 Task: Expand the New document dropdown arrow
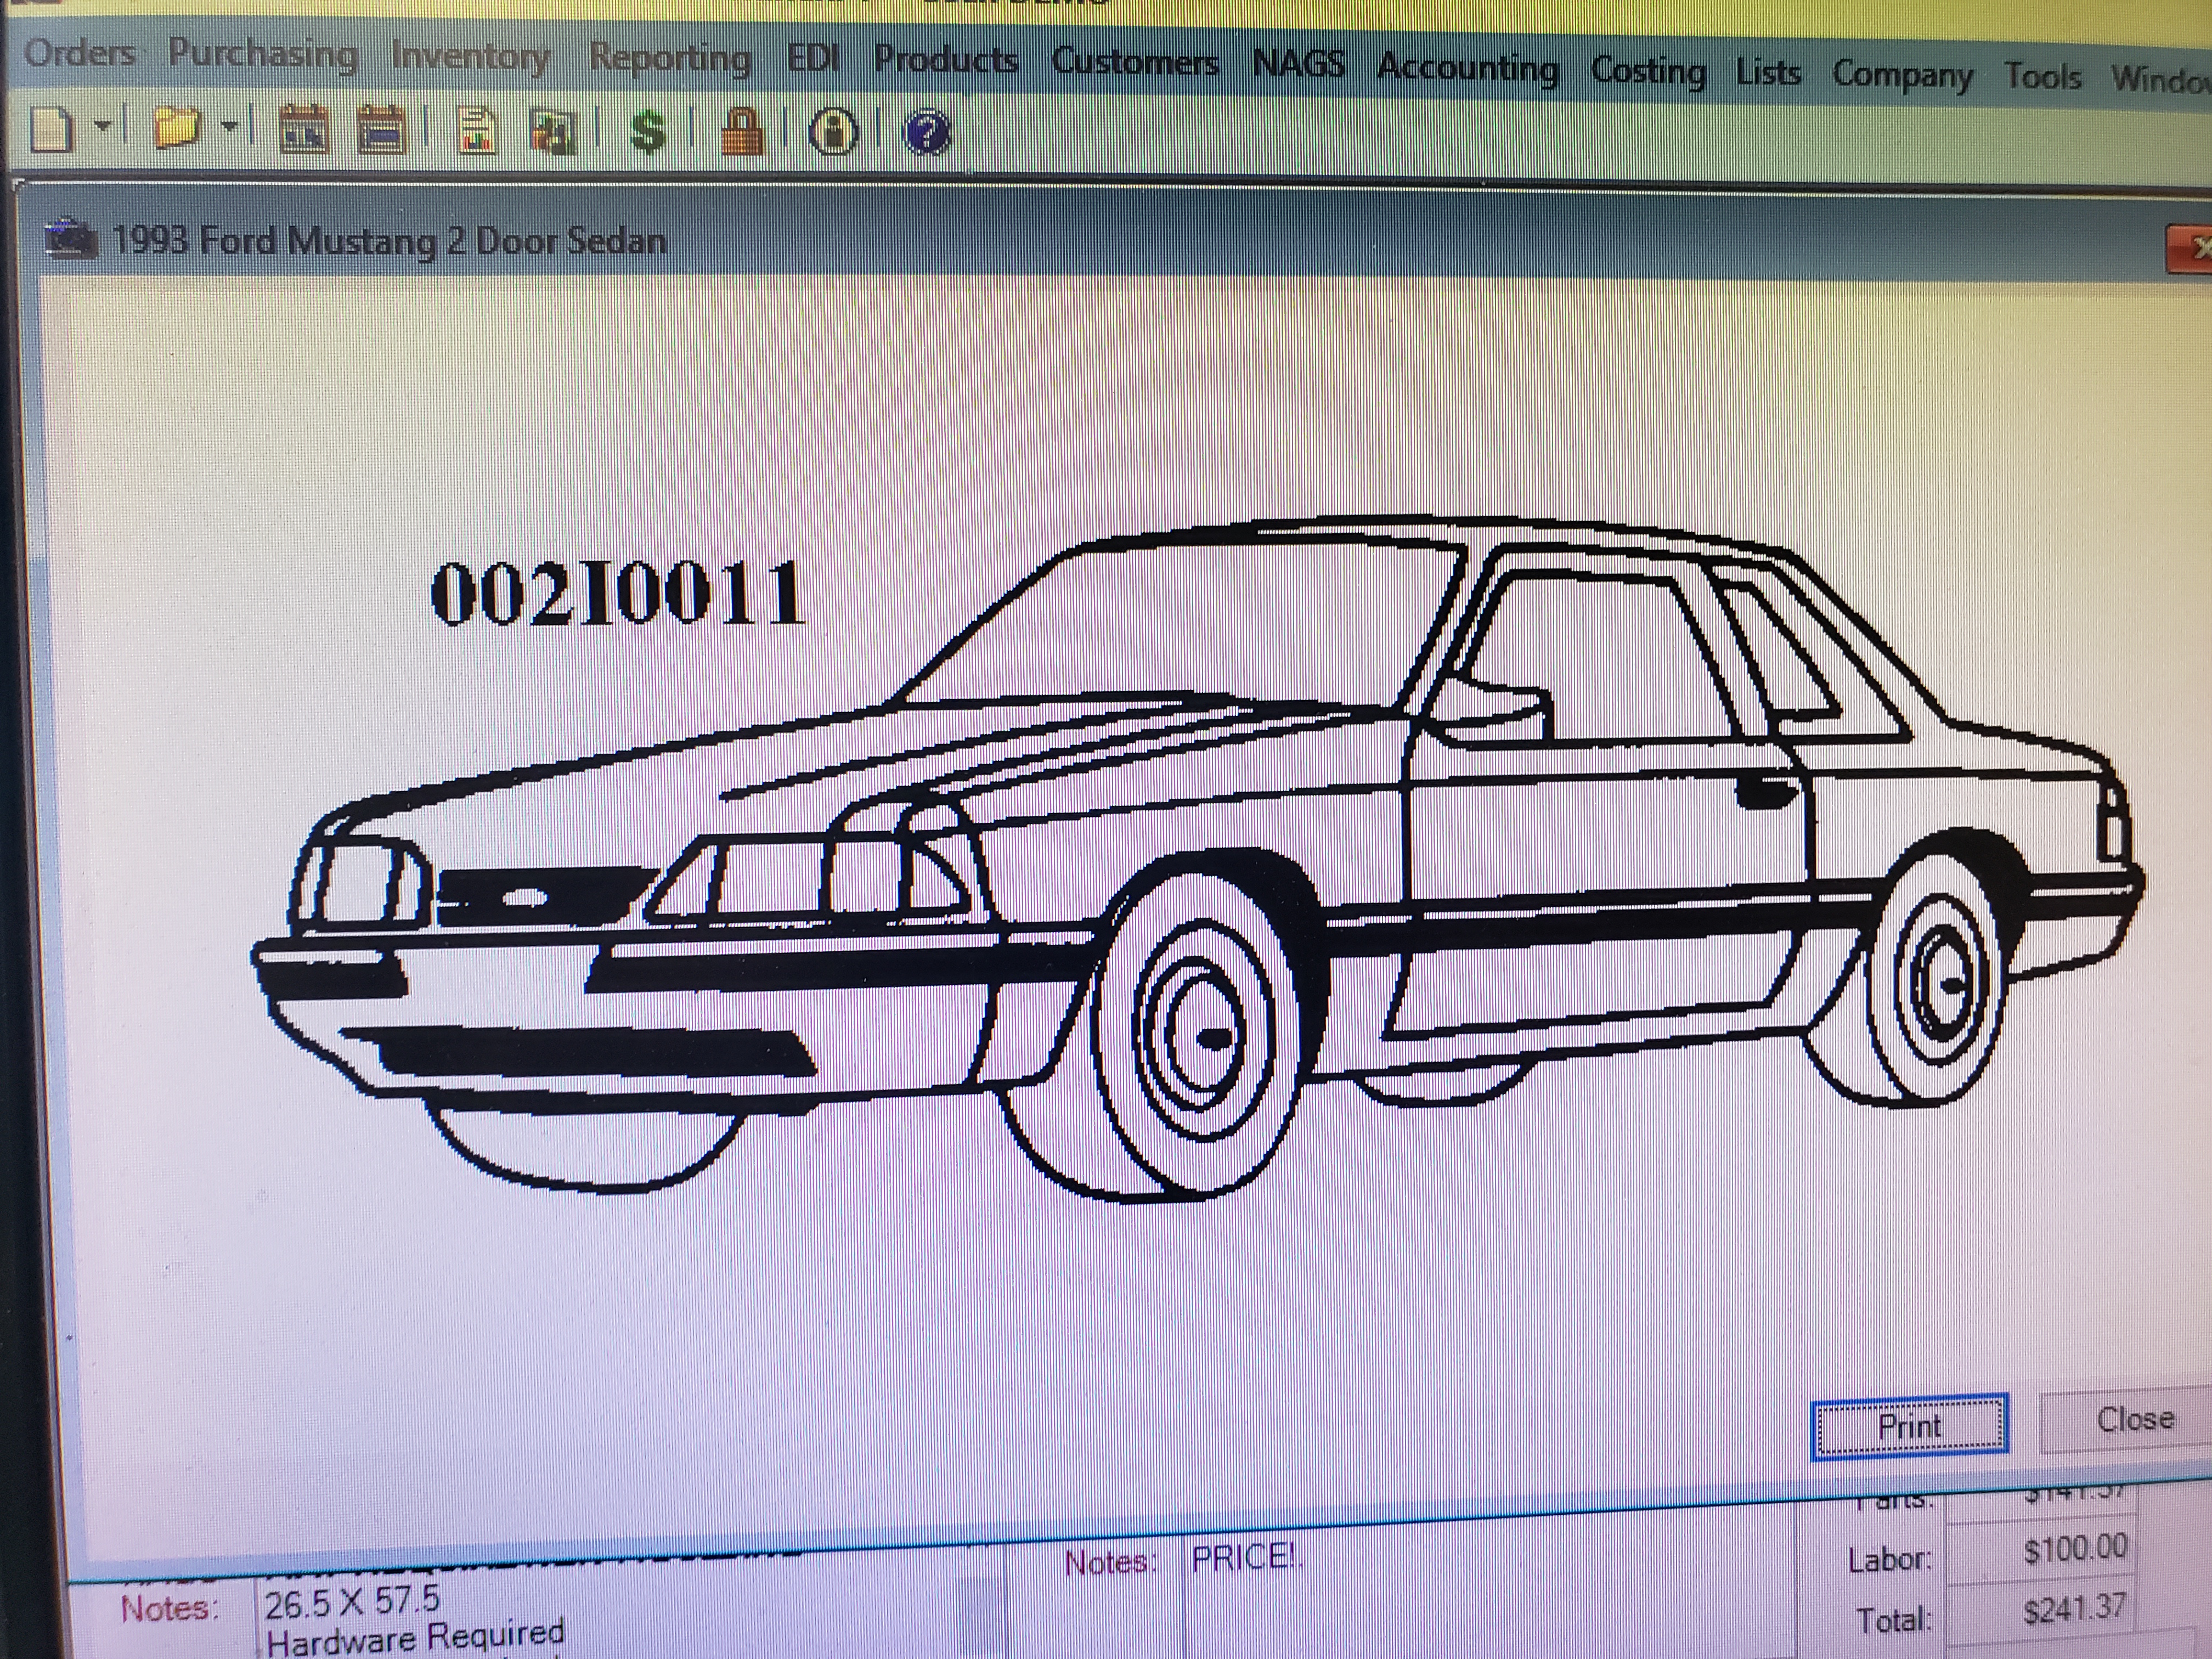click(x=103, y=127)
